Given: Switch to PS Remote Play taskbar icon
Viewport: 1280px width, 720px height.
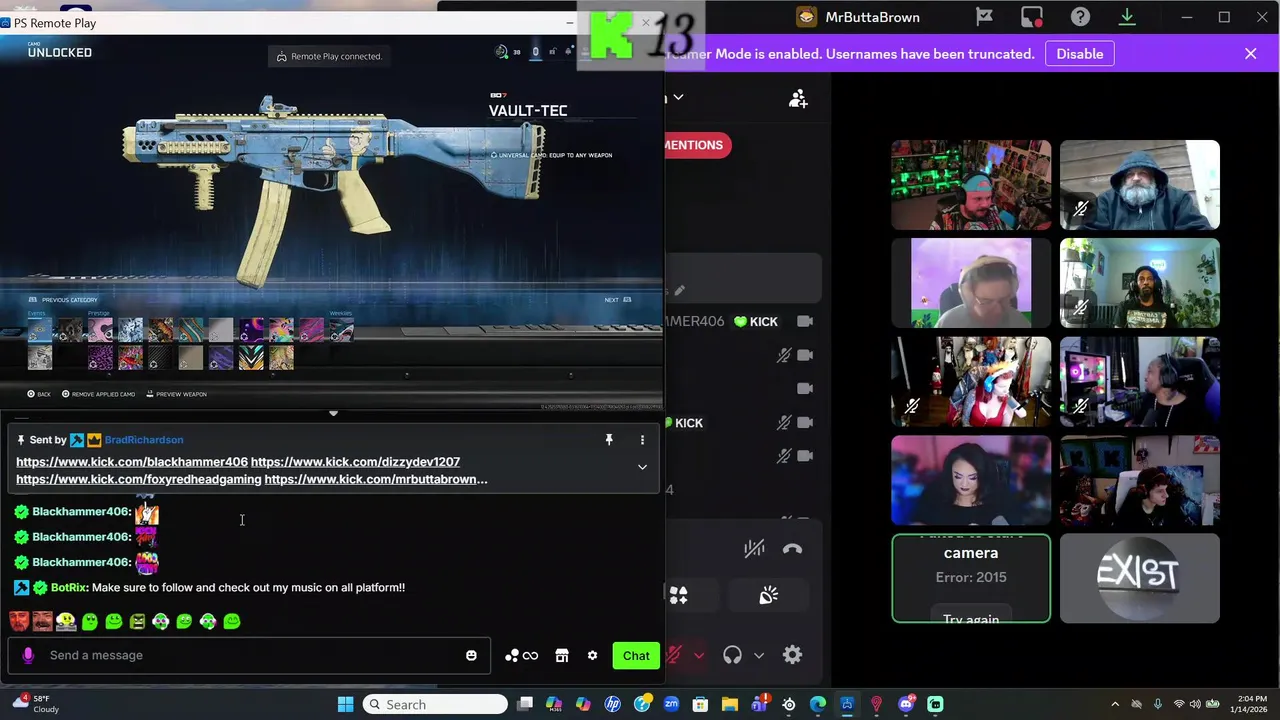Looking at the screenshot, I should point(847,704).
